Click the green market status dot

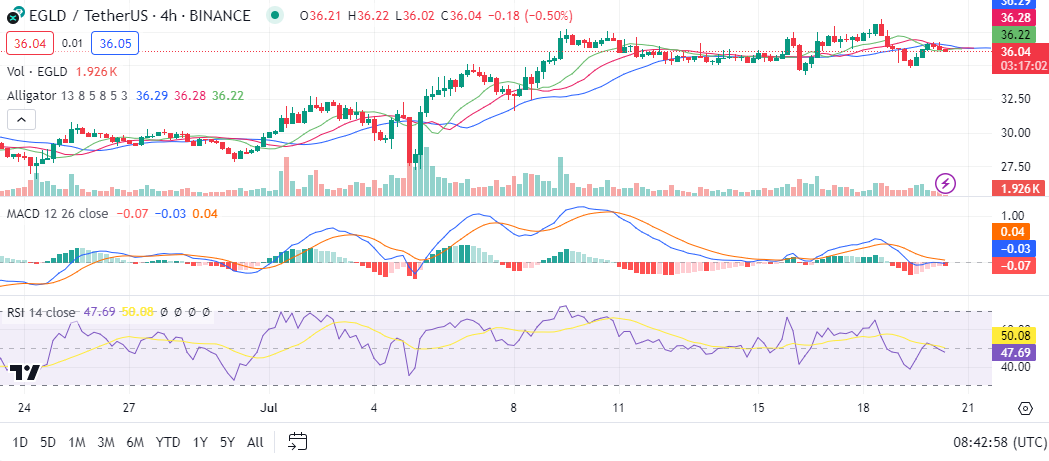274,15
